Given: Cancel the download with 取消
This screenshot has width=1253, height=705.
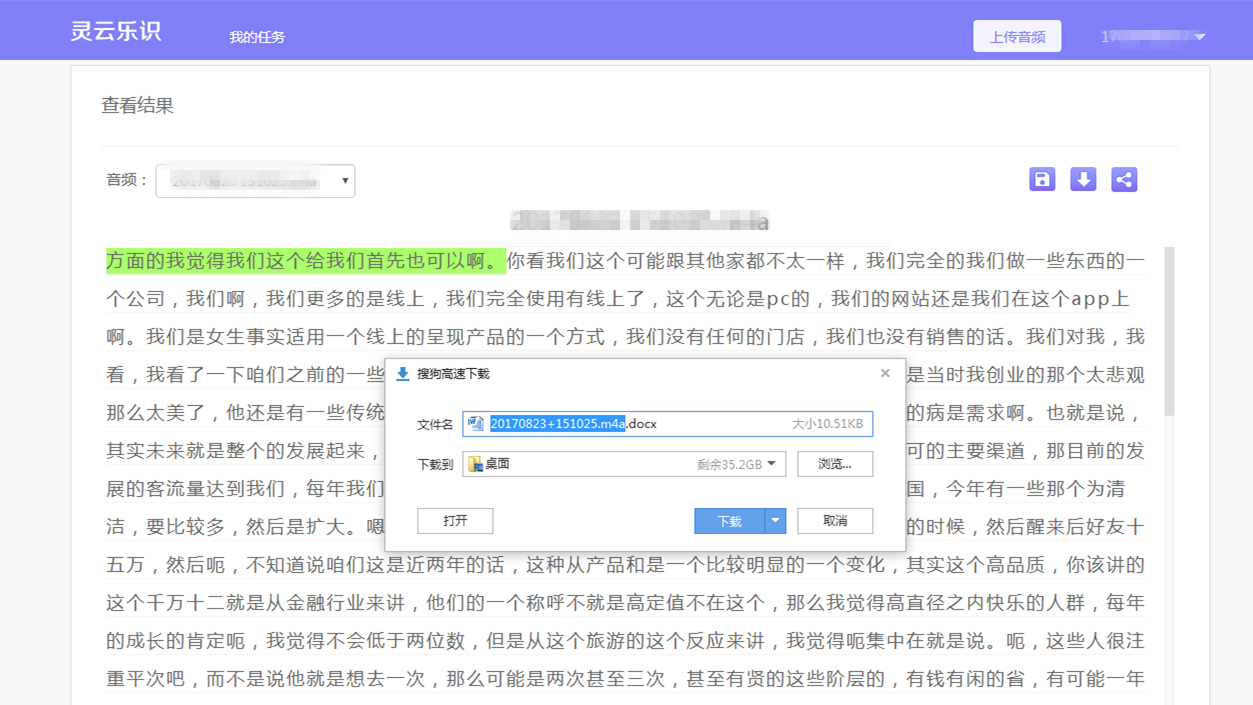Looking at the screenshot, I should coord(835,521).
